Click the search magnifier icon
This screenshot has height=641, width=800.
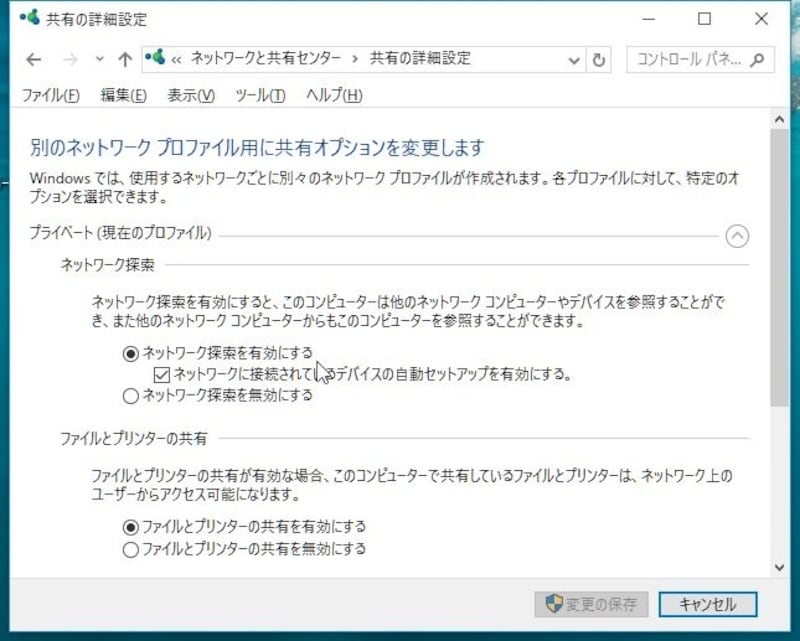click(x=757, y=60)
